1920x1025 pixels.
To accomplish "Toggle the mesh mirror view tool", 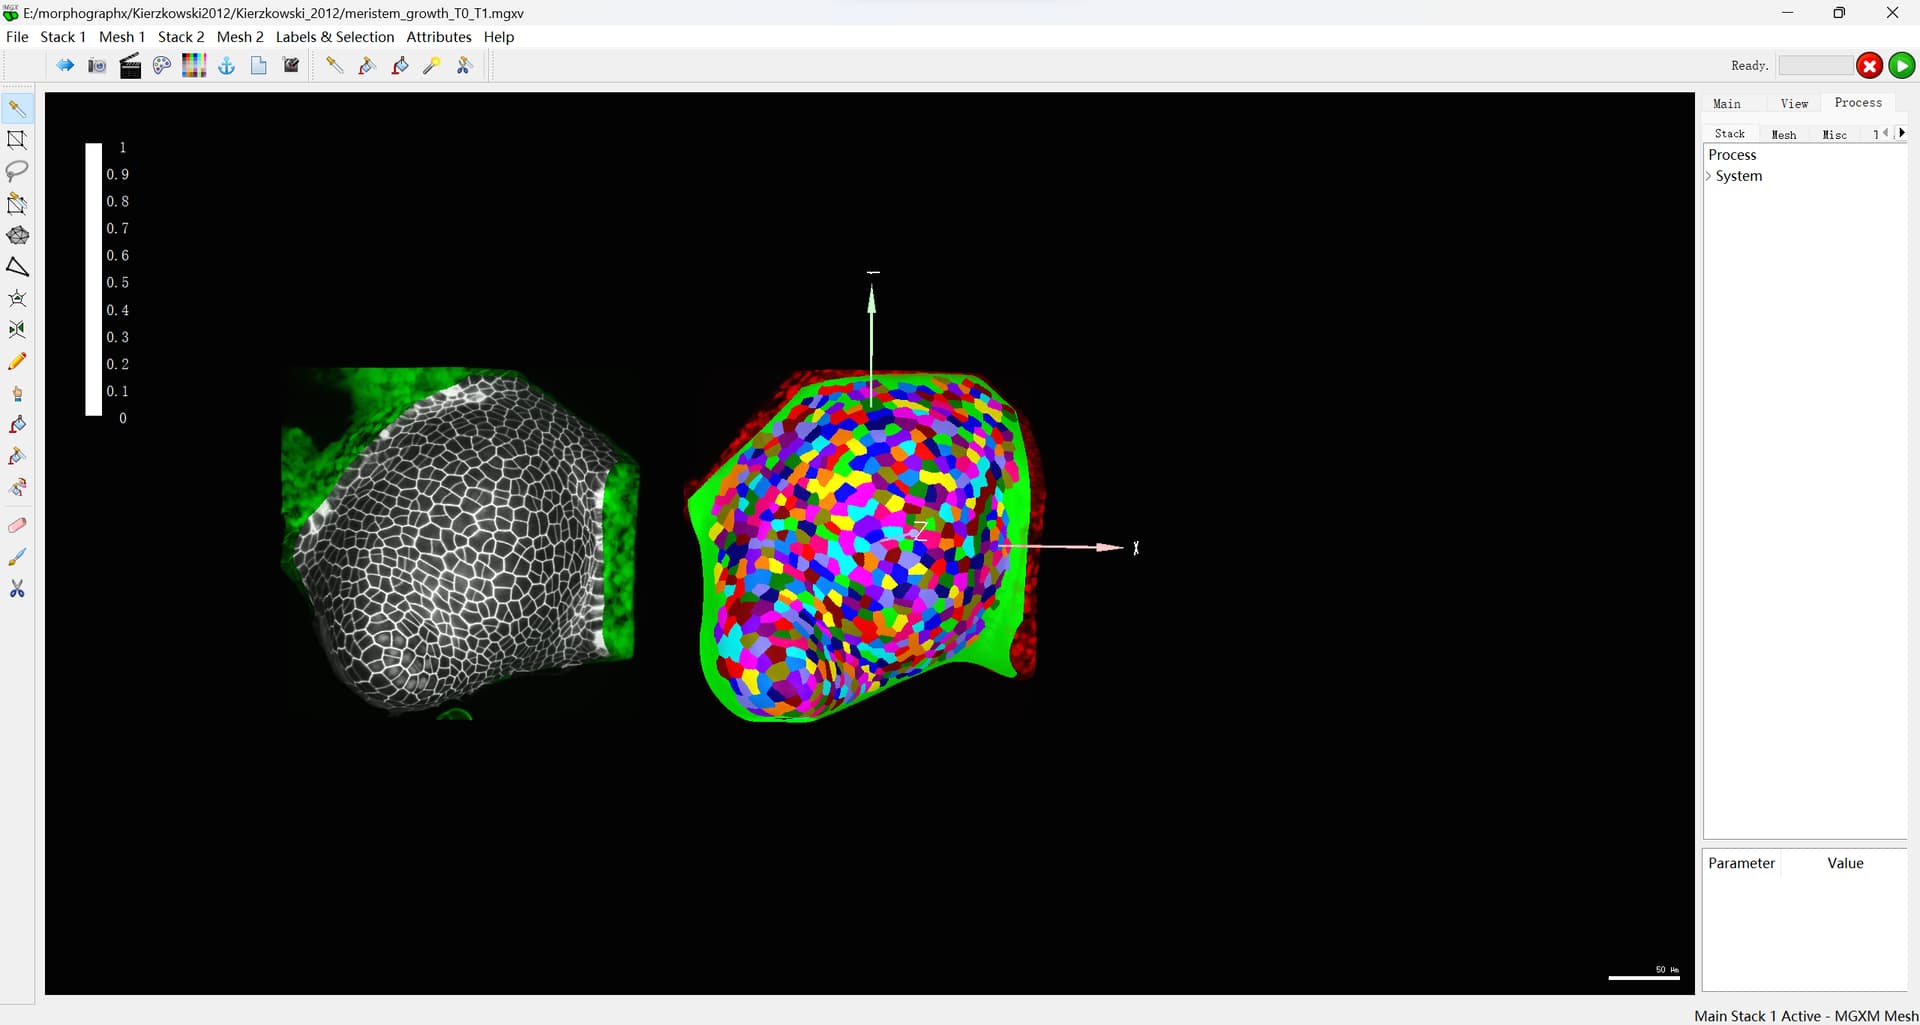I will pos(17,329).
